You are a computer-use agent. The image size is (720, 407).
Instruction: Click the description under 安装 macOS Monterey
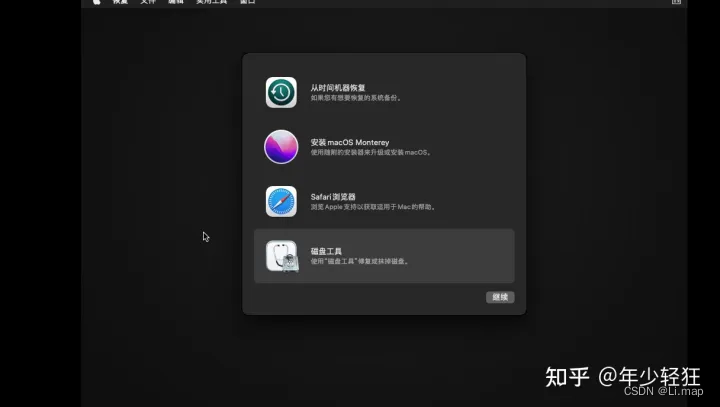click(371, 152)
